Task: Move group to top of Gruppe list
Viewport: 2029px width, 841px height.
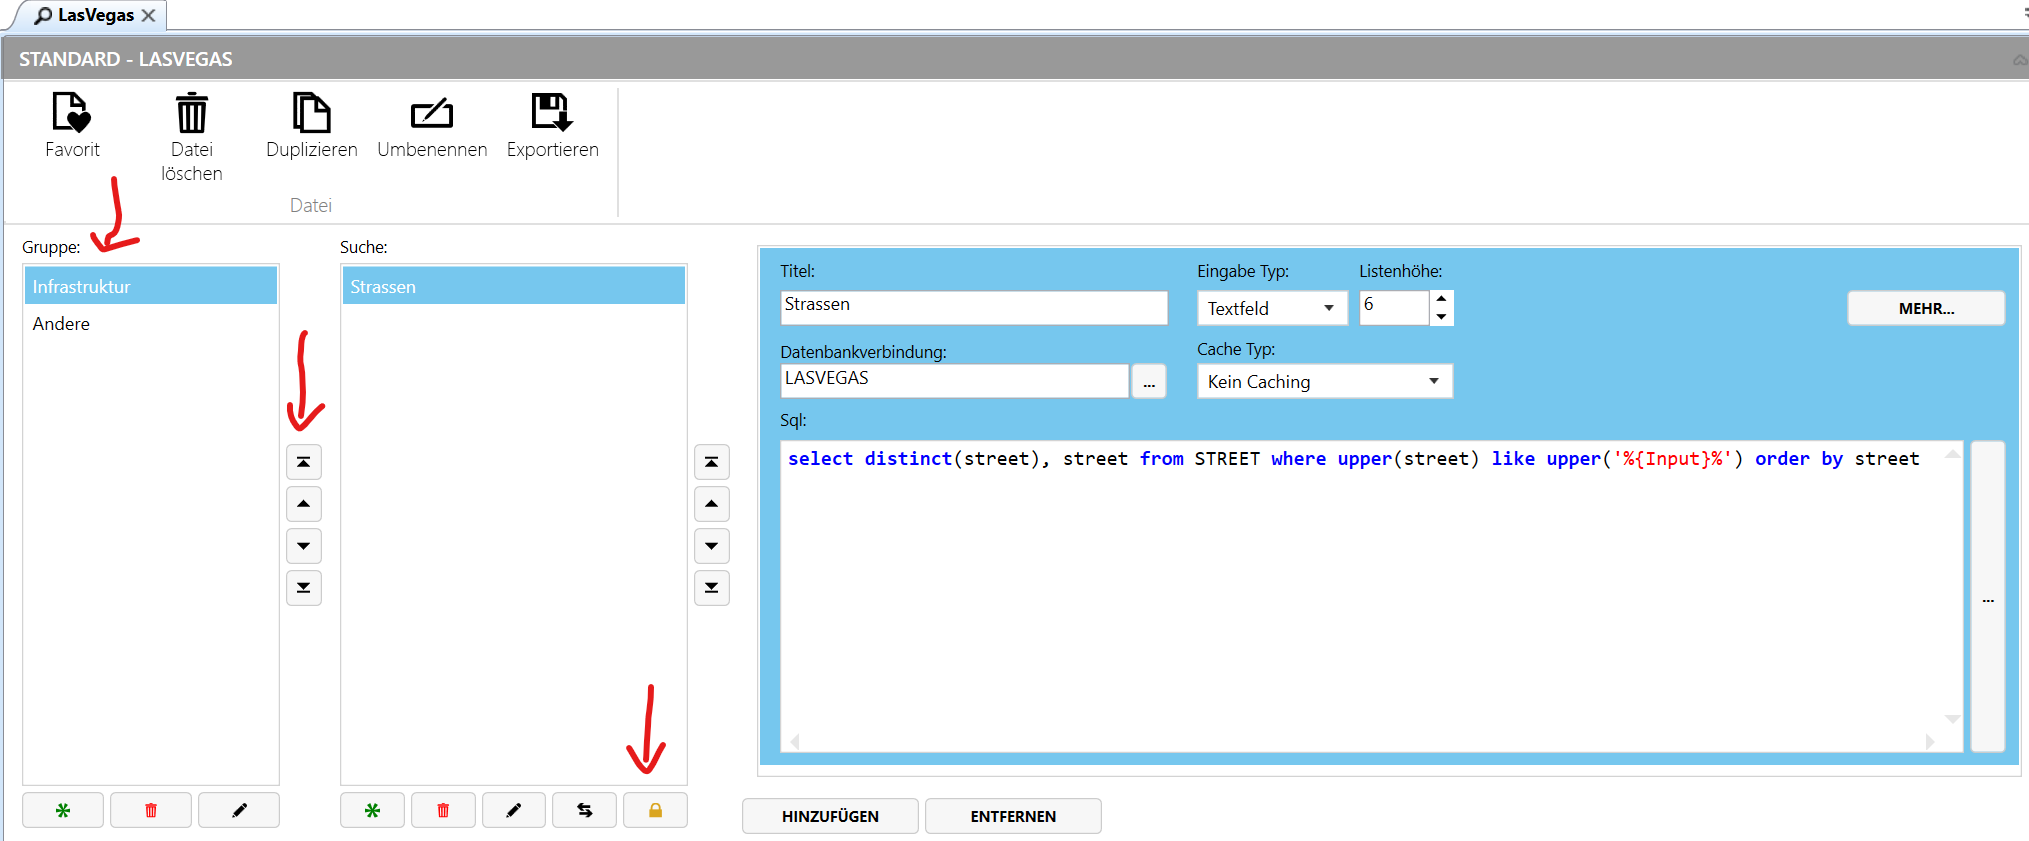Action: pos(304,462)
